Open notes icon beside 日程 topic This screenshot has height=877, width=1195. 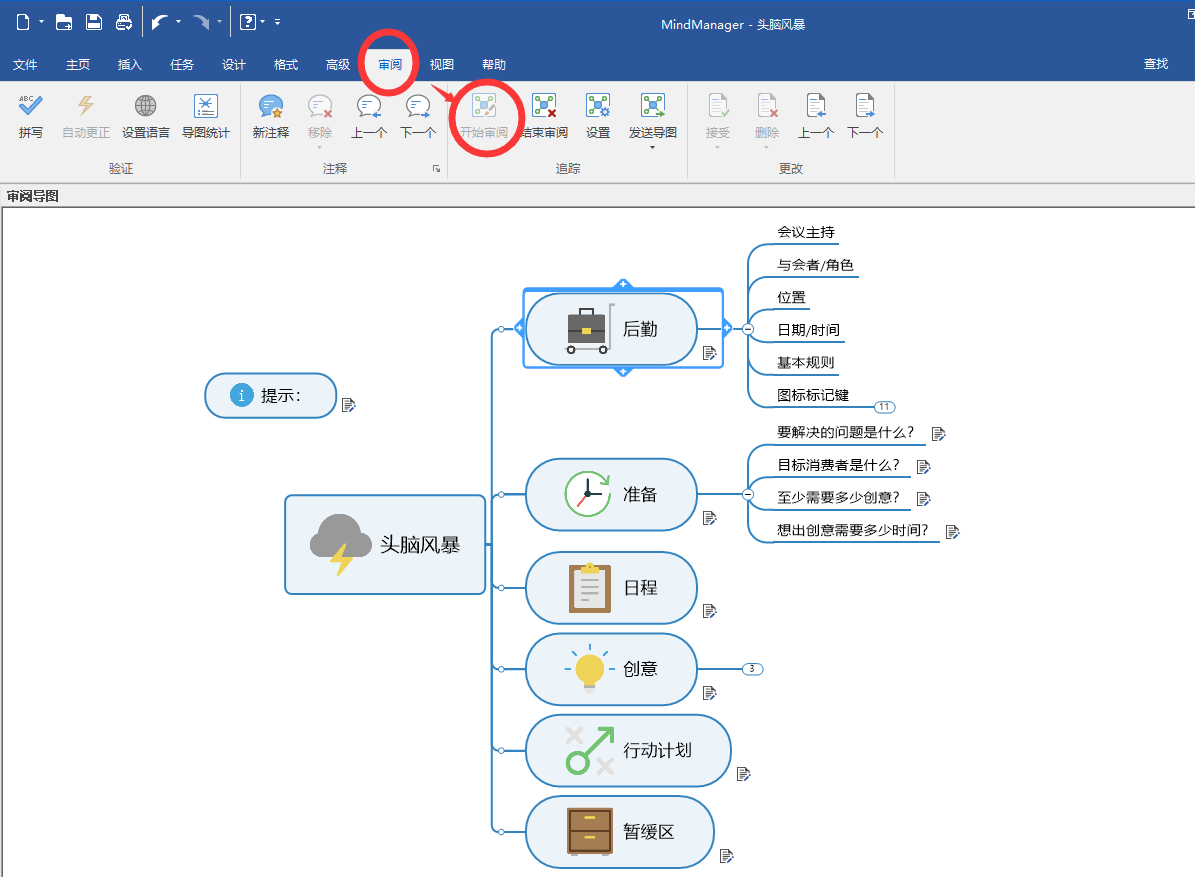[x=710, y=611]
